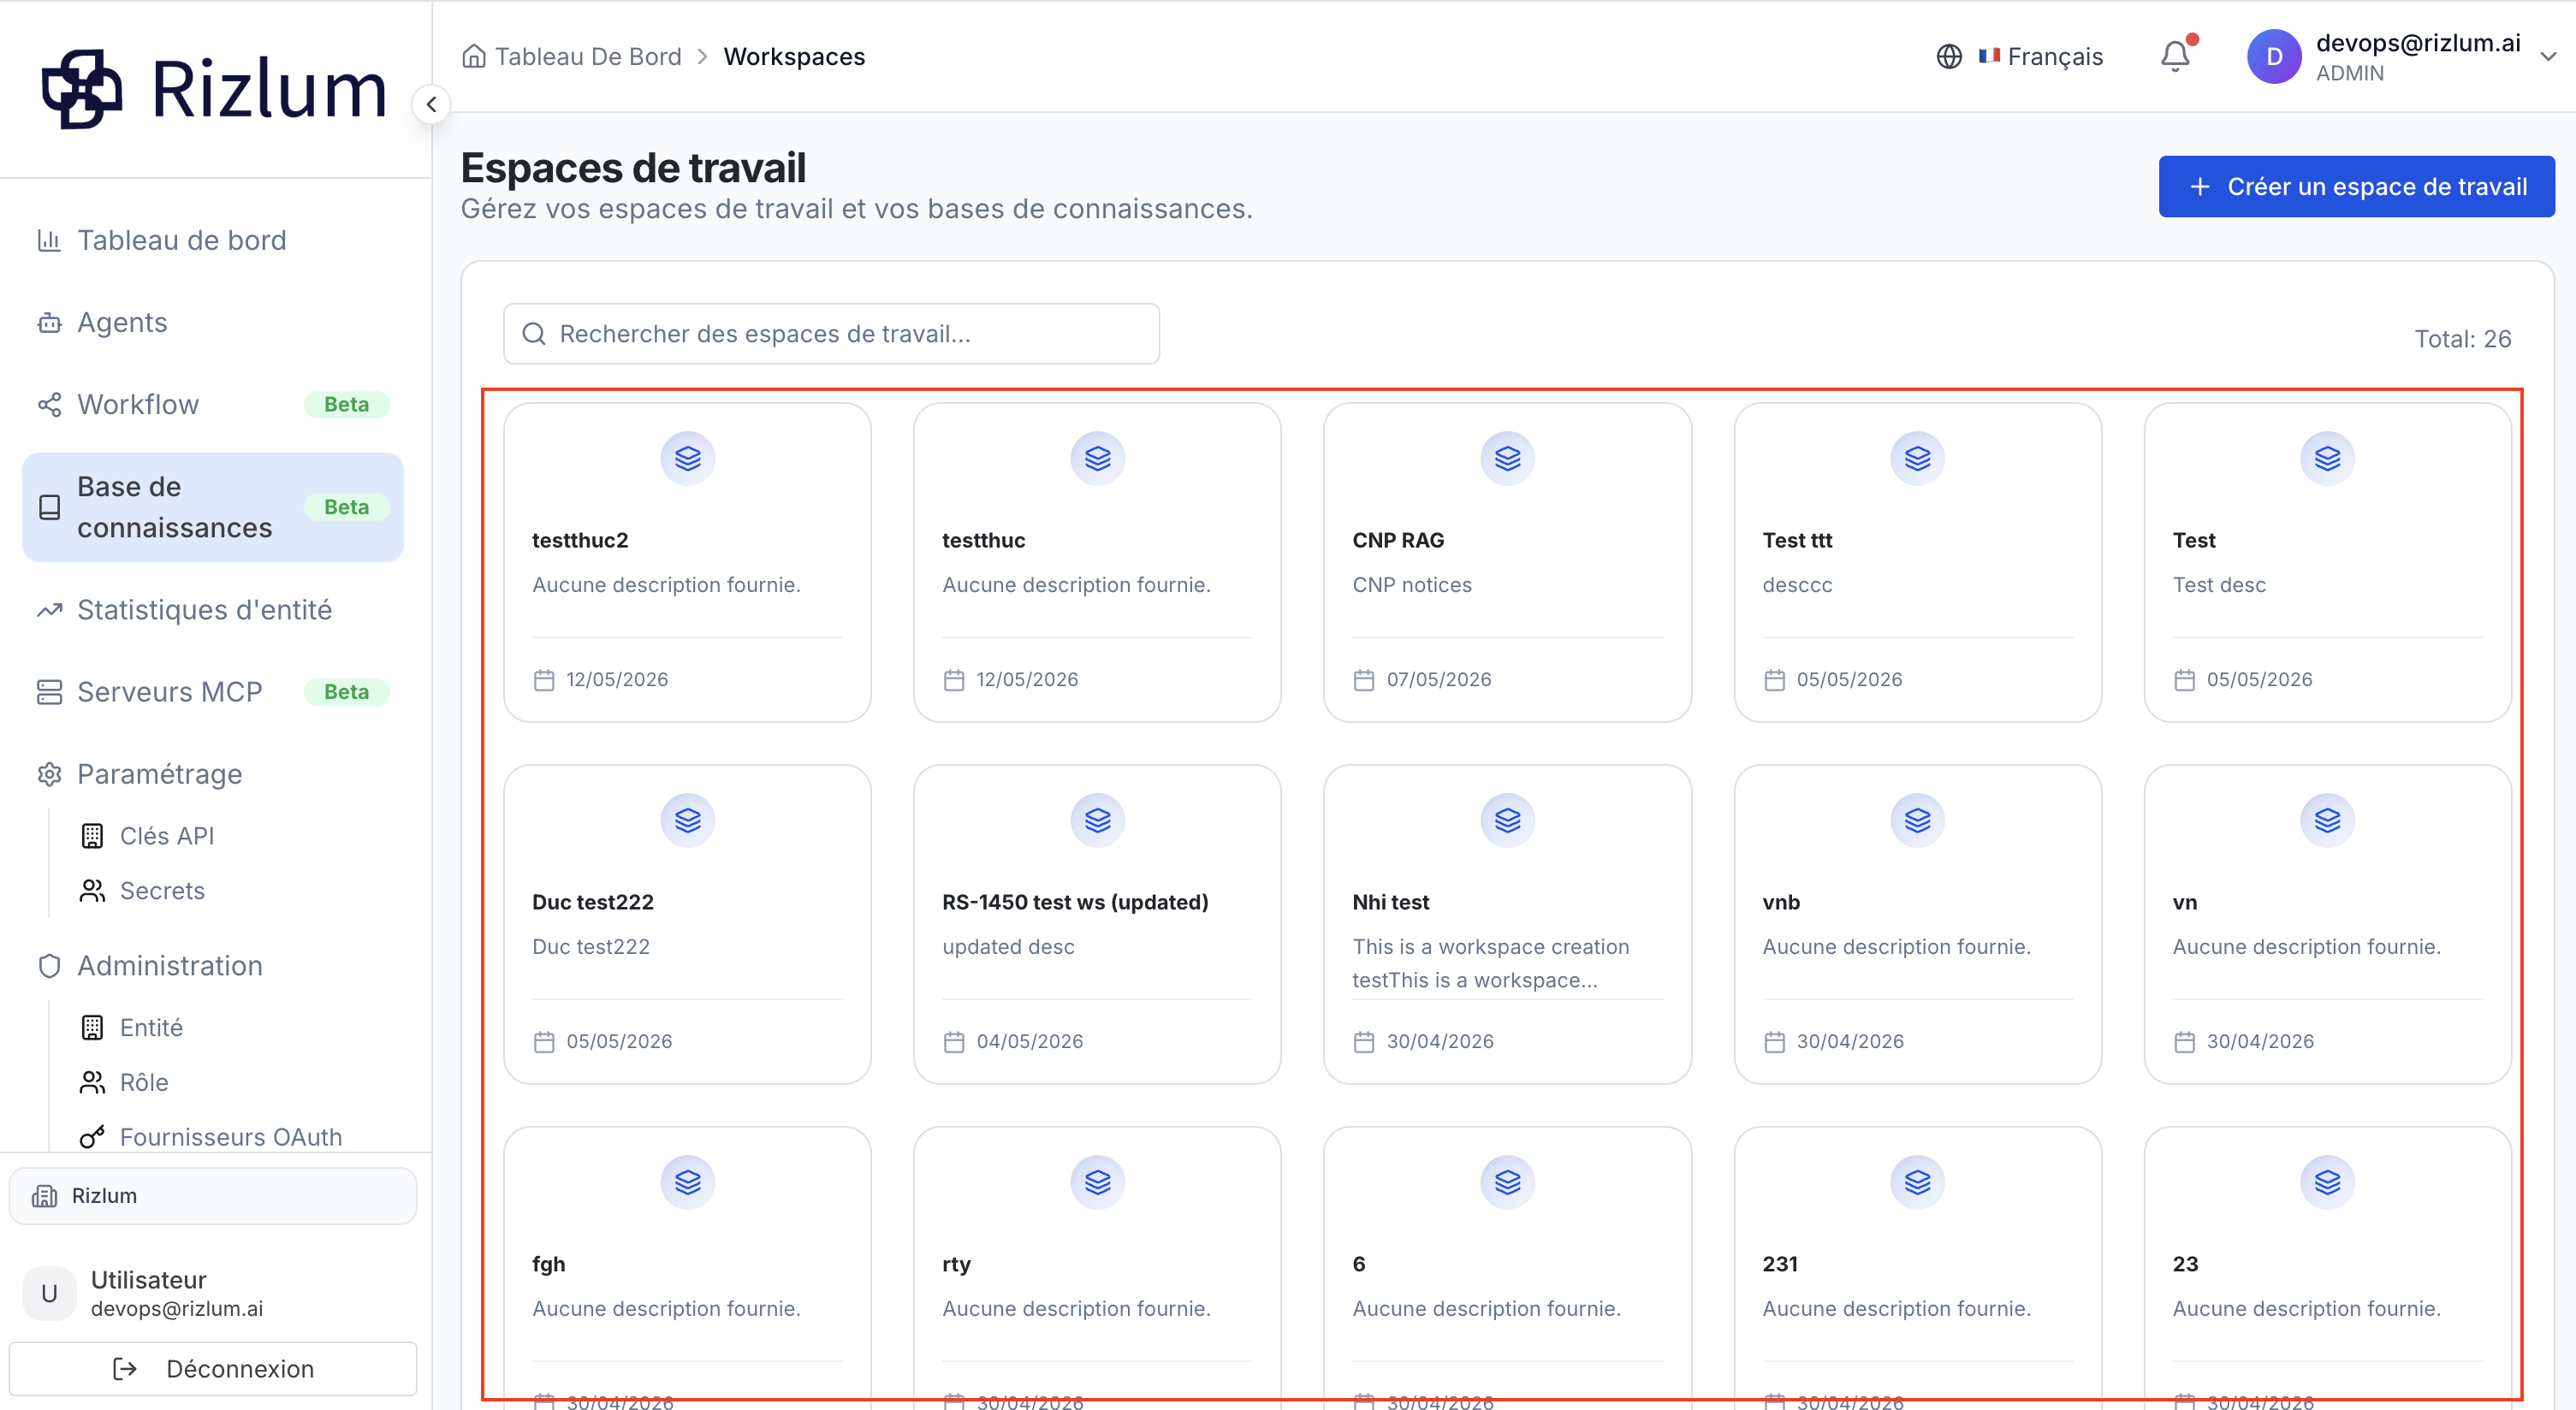Open the vn workspace title
Screen dimensions: 2576x1410
tap(2184, 903)
